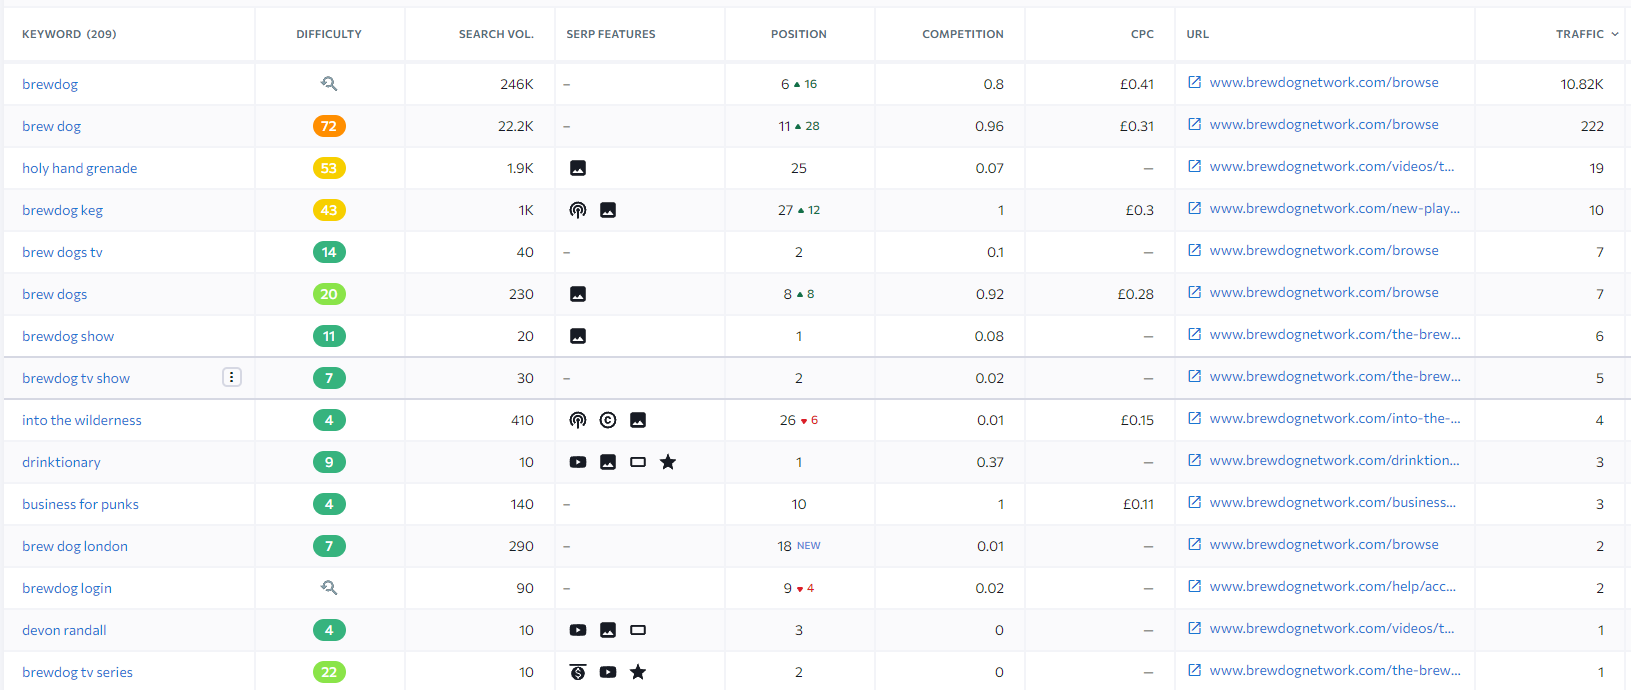Screen dimensions: 1631x690
Task: Open URL link for brewdog login help page
Action: click(1333, 586)
